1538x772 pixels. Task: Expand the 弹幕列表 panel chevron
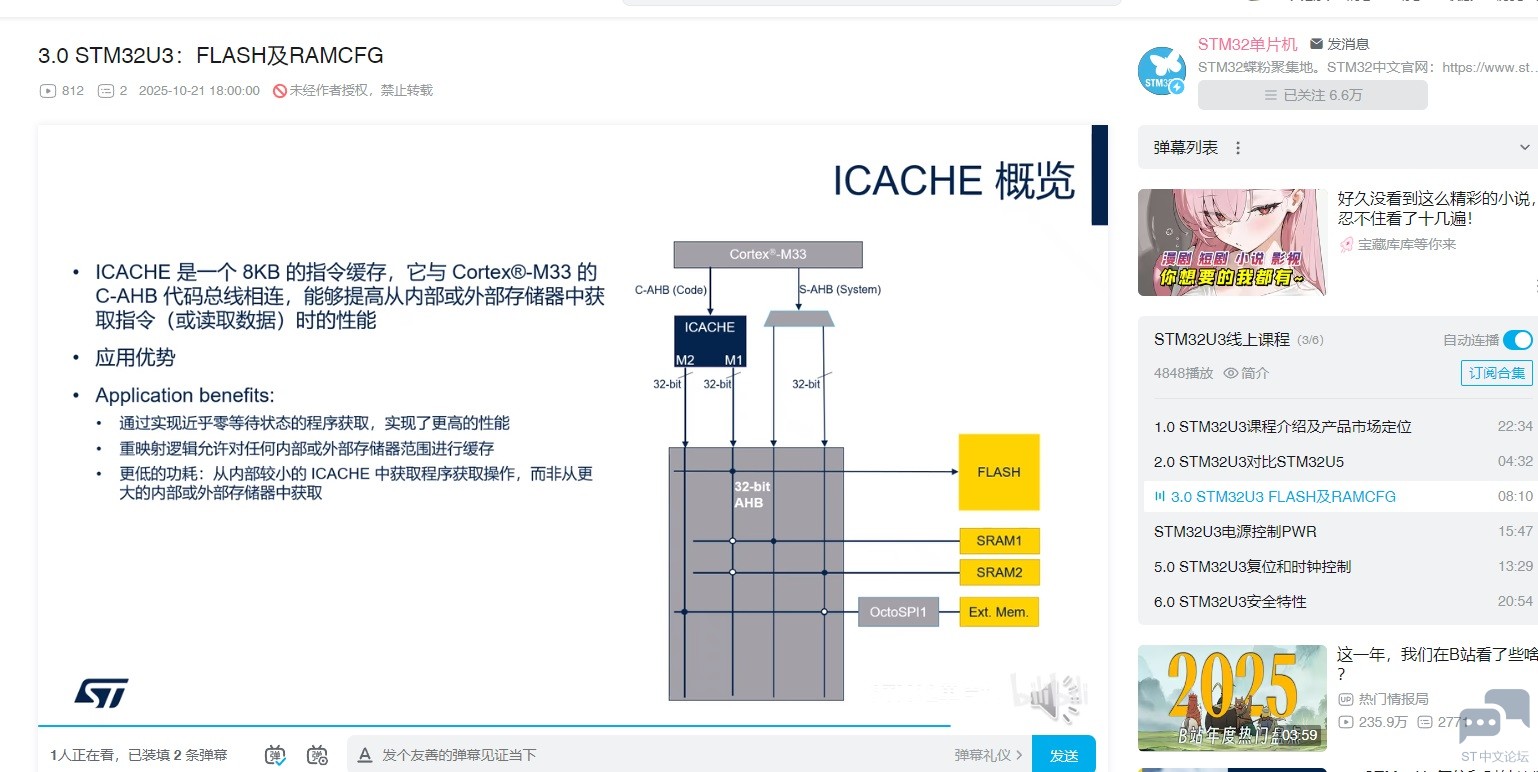click(x=1525, y=148)
